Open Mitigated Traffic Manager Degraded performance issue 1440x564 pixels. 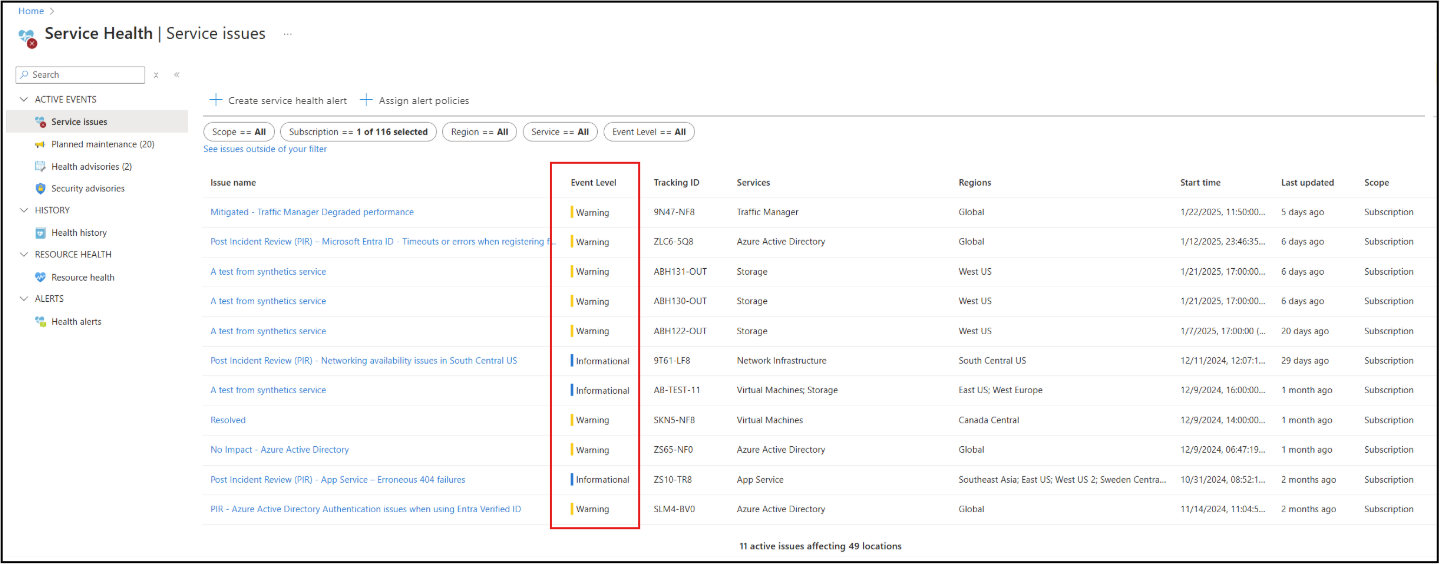click(x=311, y=212)
